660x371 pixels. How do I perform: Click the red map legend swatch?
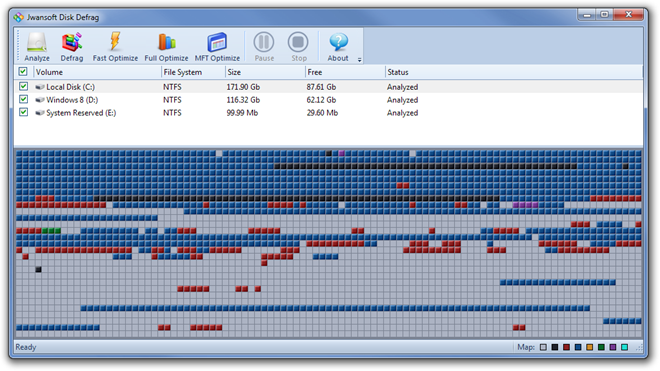coord(567,347)
